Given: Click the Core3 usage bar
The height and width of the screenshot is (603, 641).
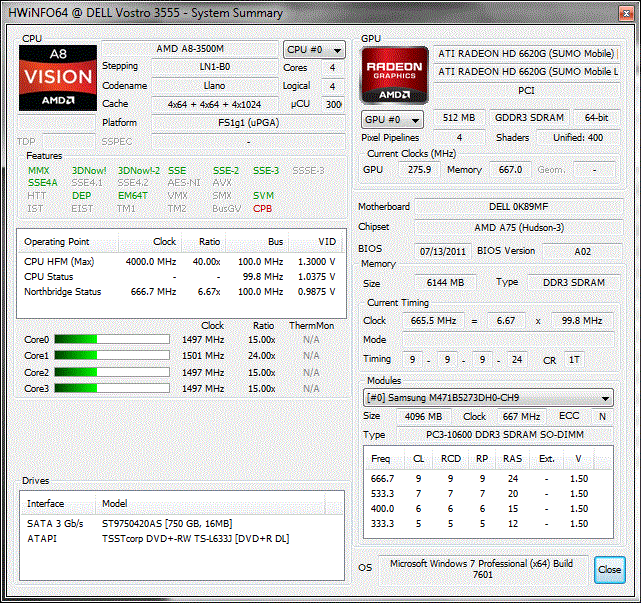Looking at the screenshot, I should 112,388.
